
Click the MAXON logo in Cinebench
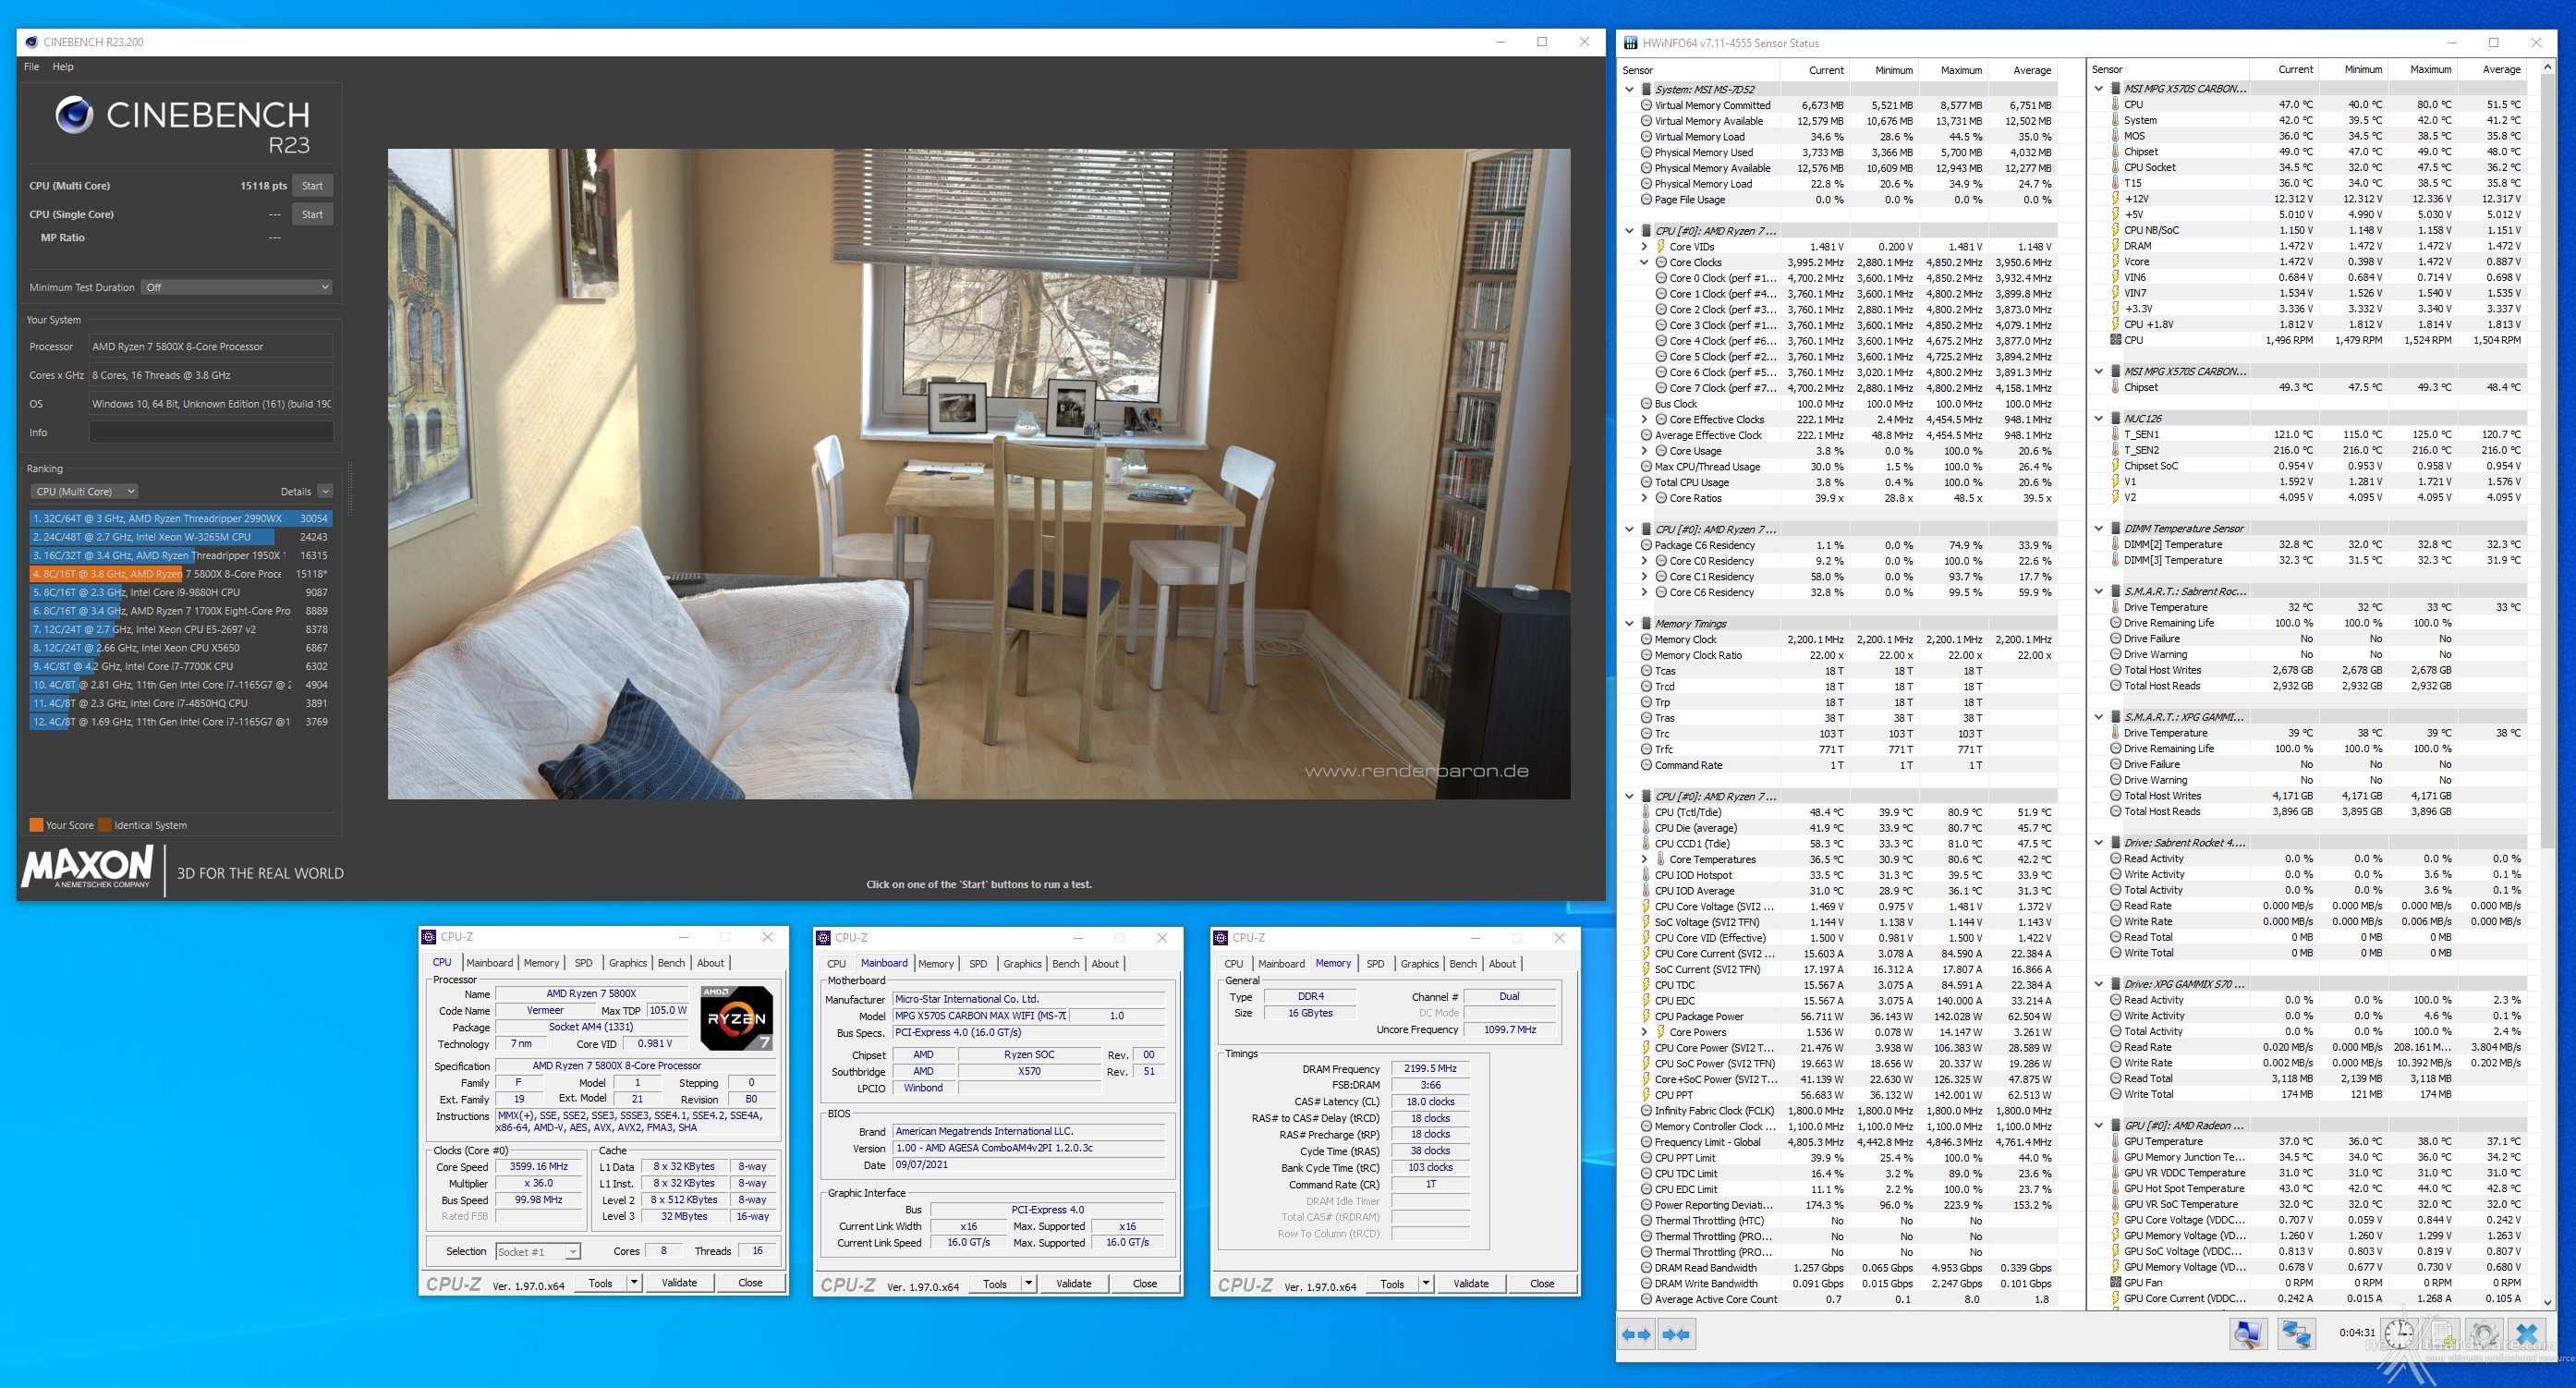(x=88, y=866)
